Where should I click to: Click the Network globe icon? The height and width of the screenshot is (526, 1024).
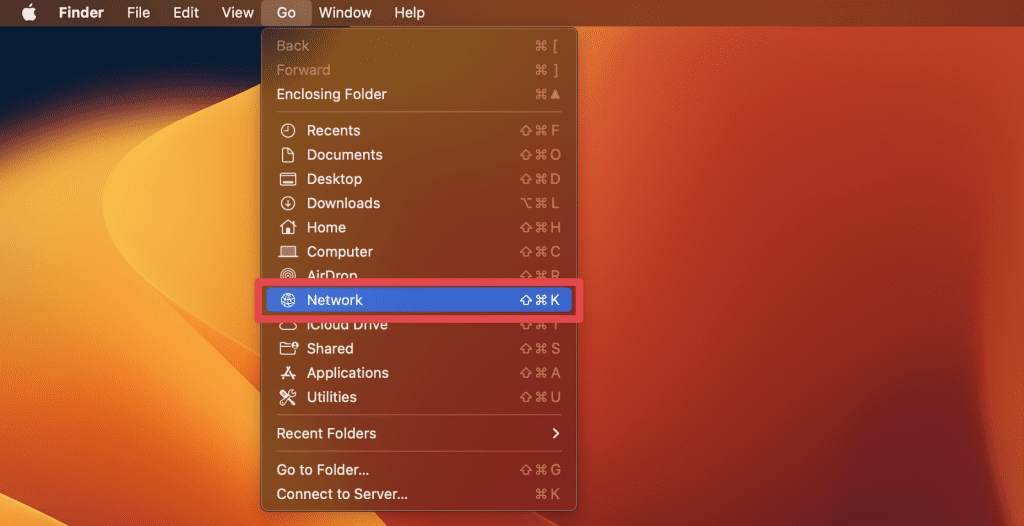coord(288,300)
